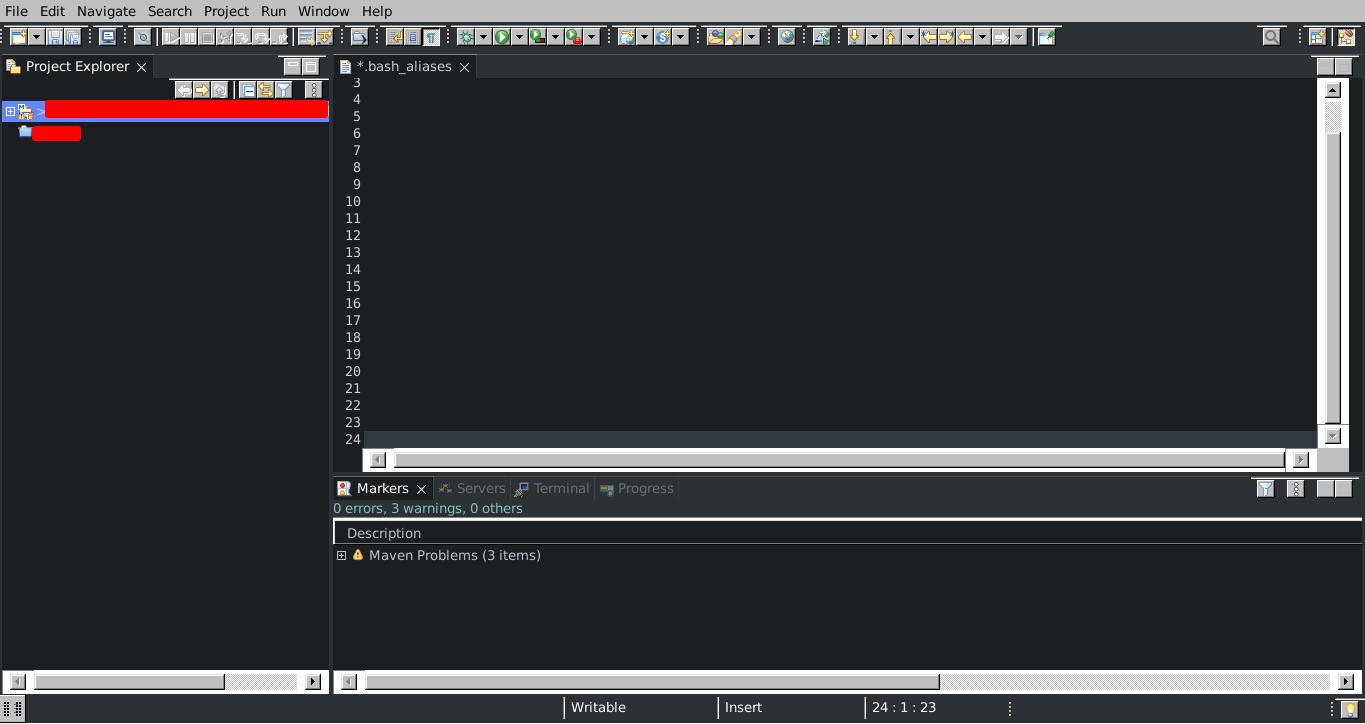
Task: Click the External Tools run icon
Action: (574, 37)
